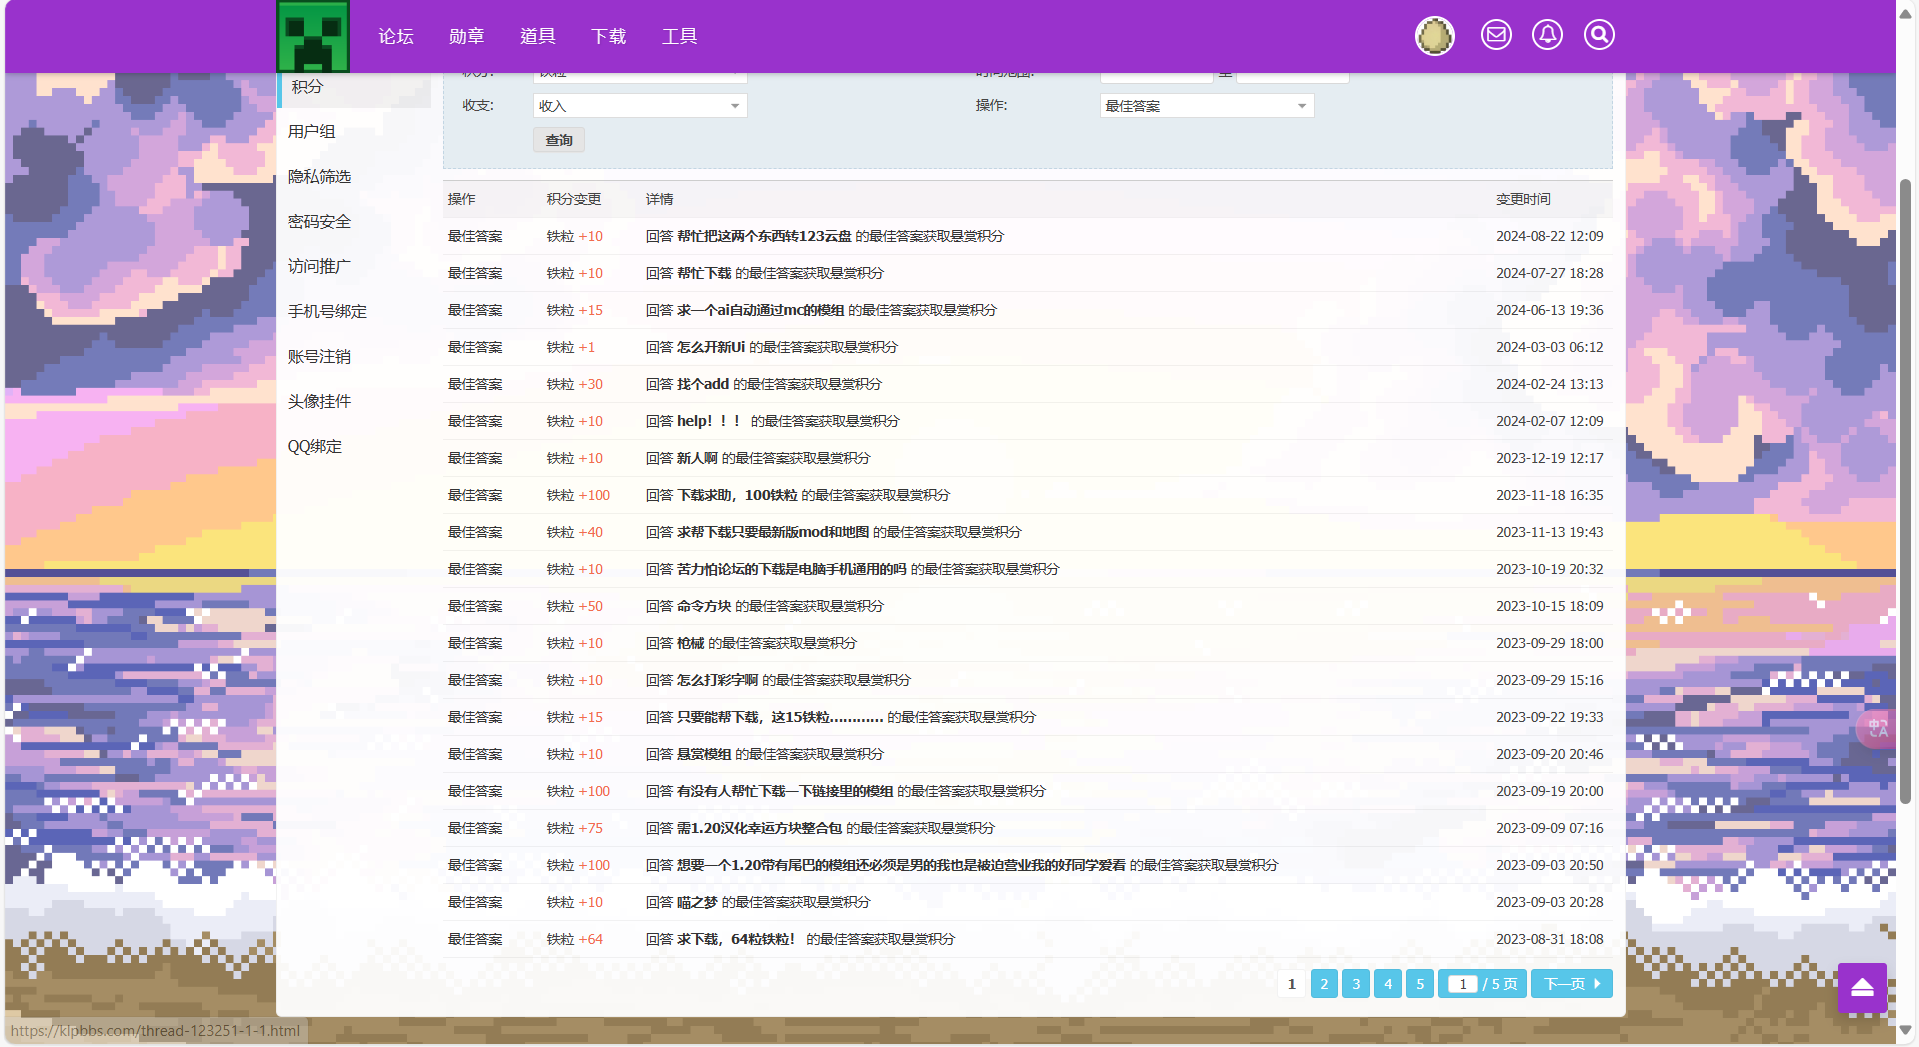1919x1047 pixels.
Task: Click the back-to-top arrow button
Action: tap(1862, 988)
